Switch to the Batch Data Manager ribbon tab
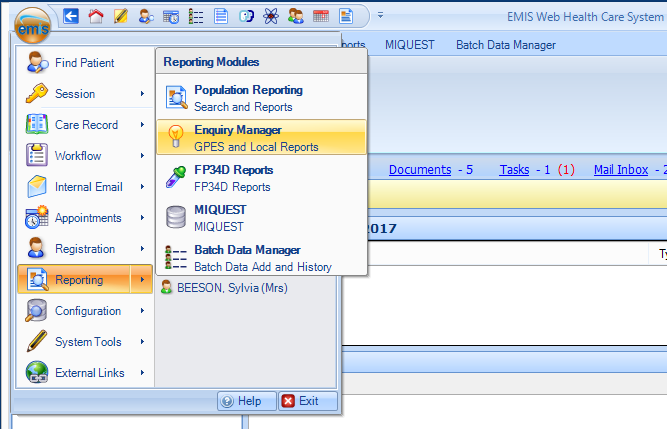Screen dimensions: 667x429 506,45
